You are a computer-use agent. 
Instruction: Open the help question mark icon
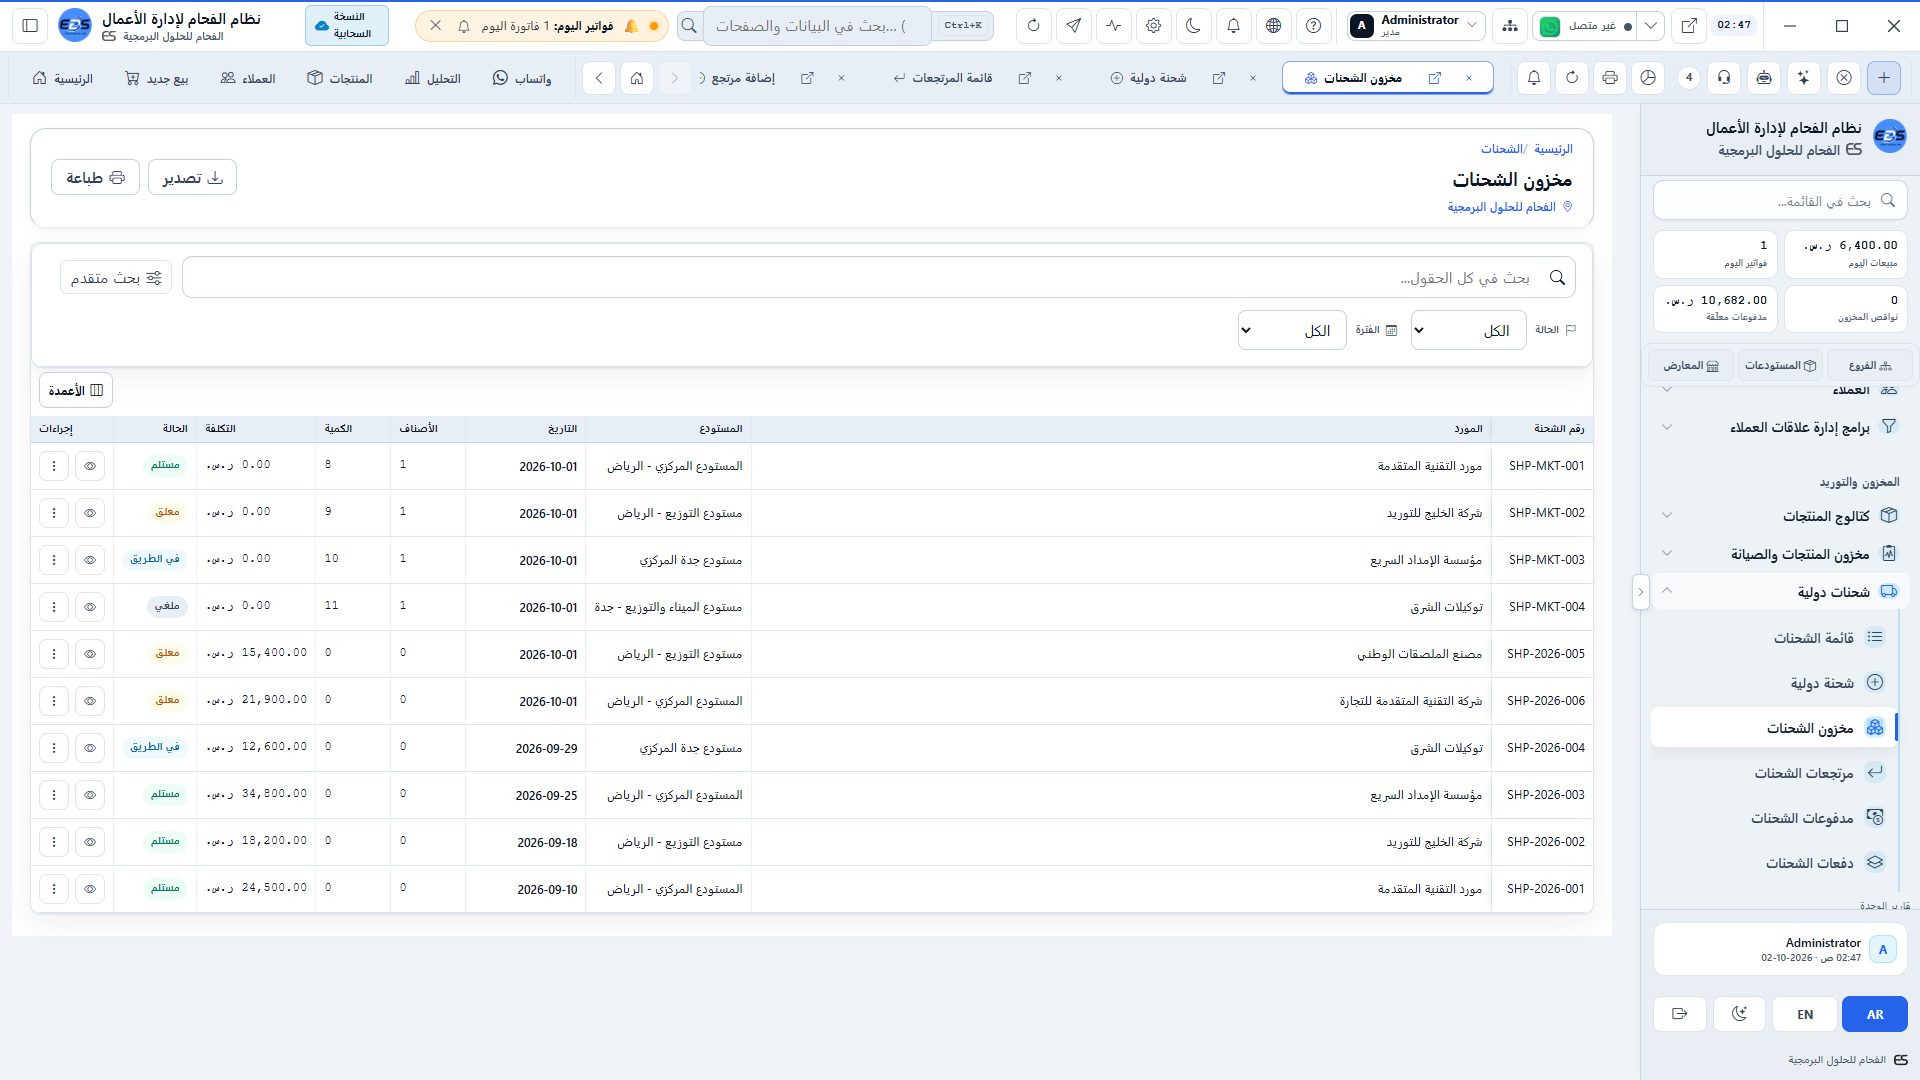(1313, 26)
